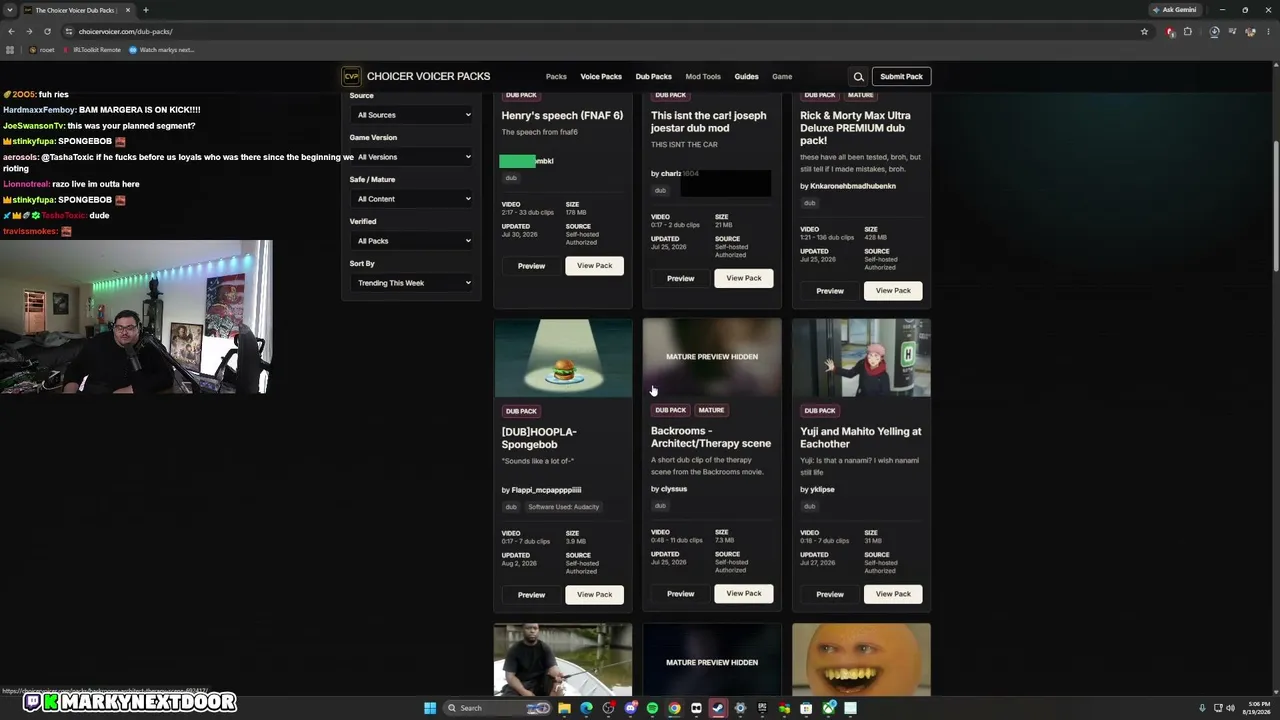Screen dimensions: 1280x720
Task: Preview the Rick & Morty Max Ultra pack
Action: tap(830, 291)
